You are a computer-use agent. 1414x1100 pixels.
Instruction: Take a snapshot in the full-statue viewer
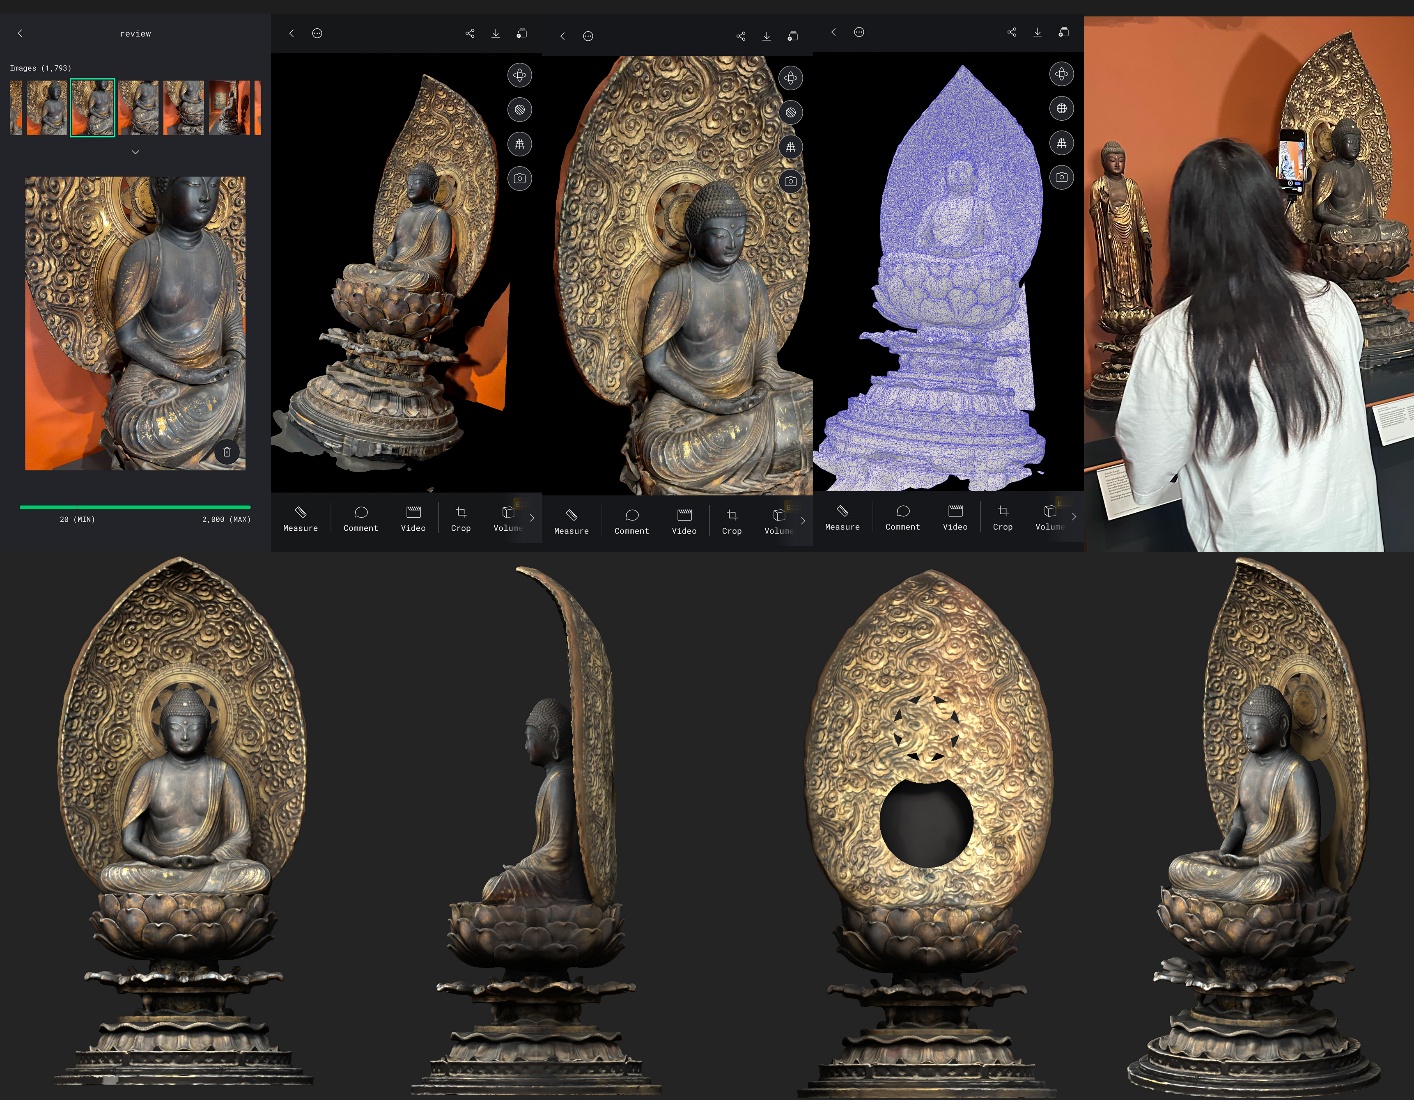tap(519, 179)
